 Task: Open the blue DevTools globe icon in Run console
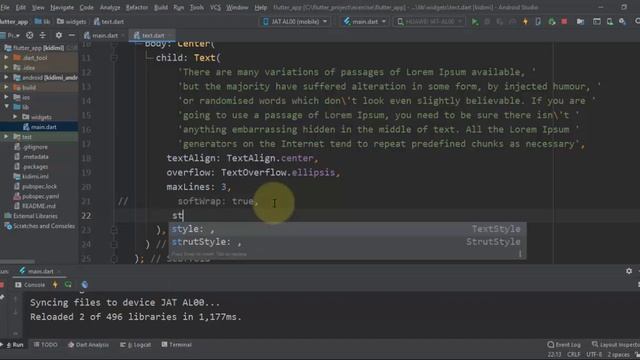click(84, 284)
